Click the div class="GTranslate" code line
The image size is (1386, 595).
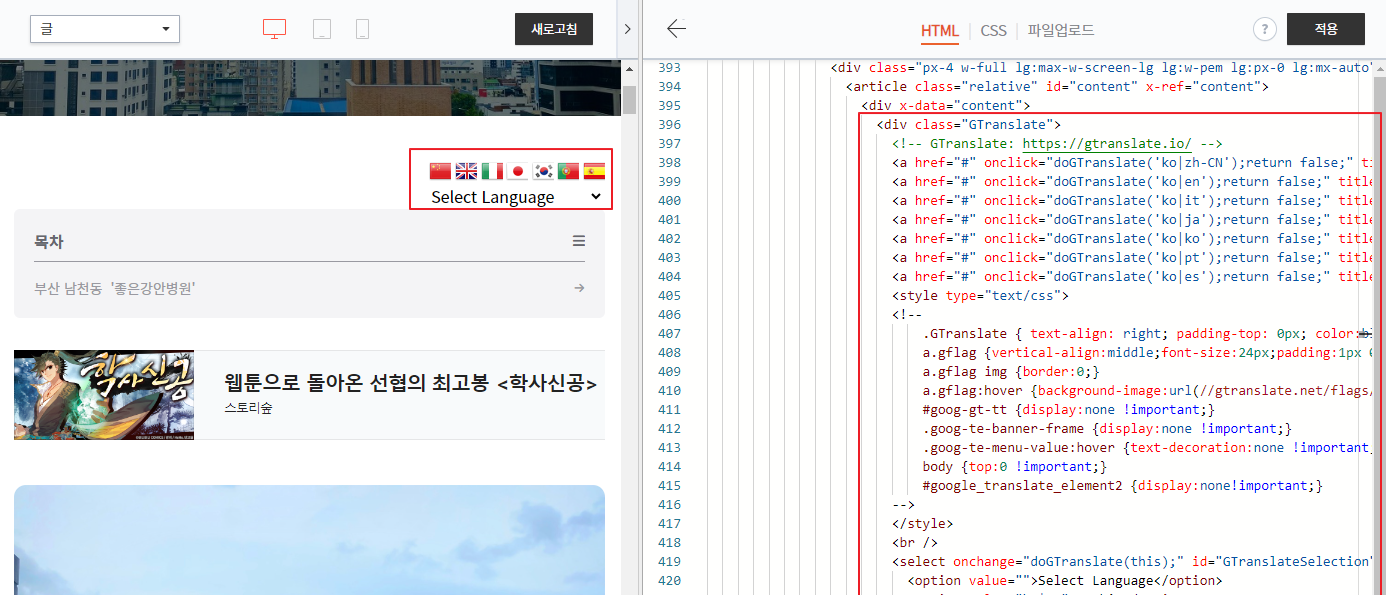[968, 125]
